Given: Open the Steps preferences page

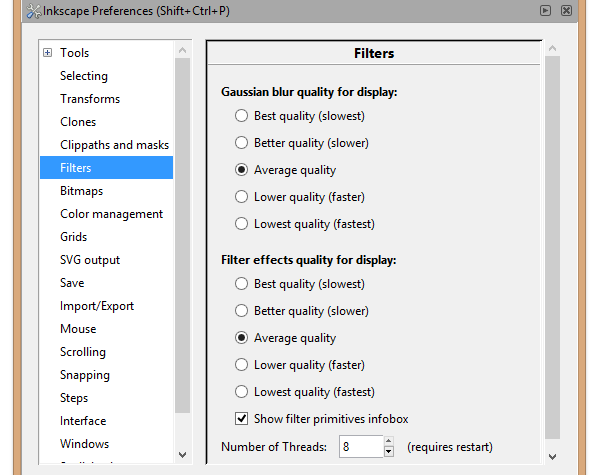Looking at the screenshot, I should [74, 398].
